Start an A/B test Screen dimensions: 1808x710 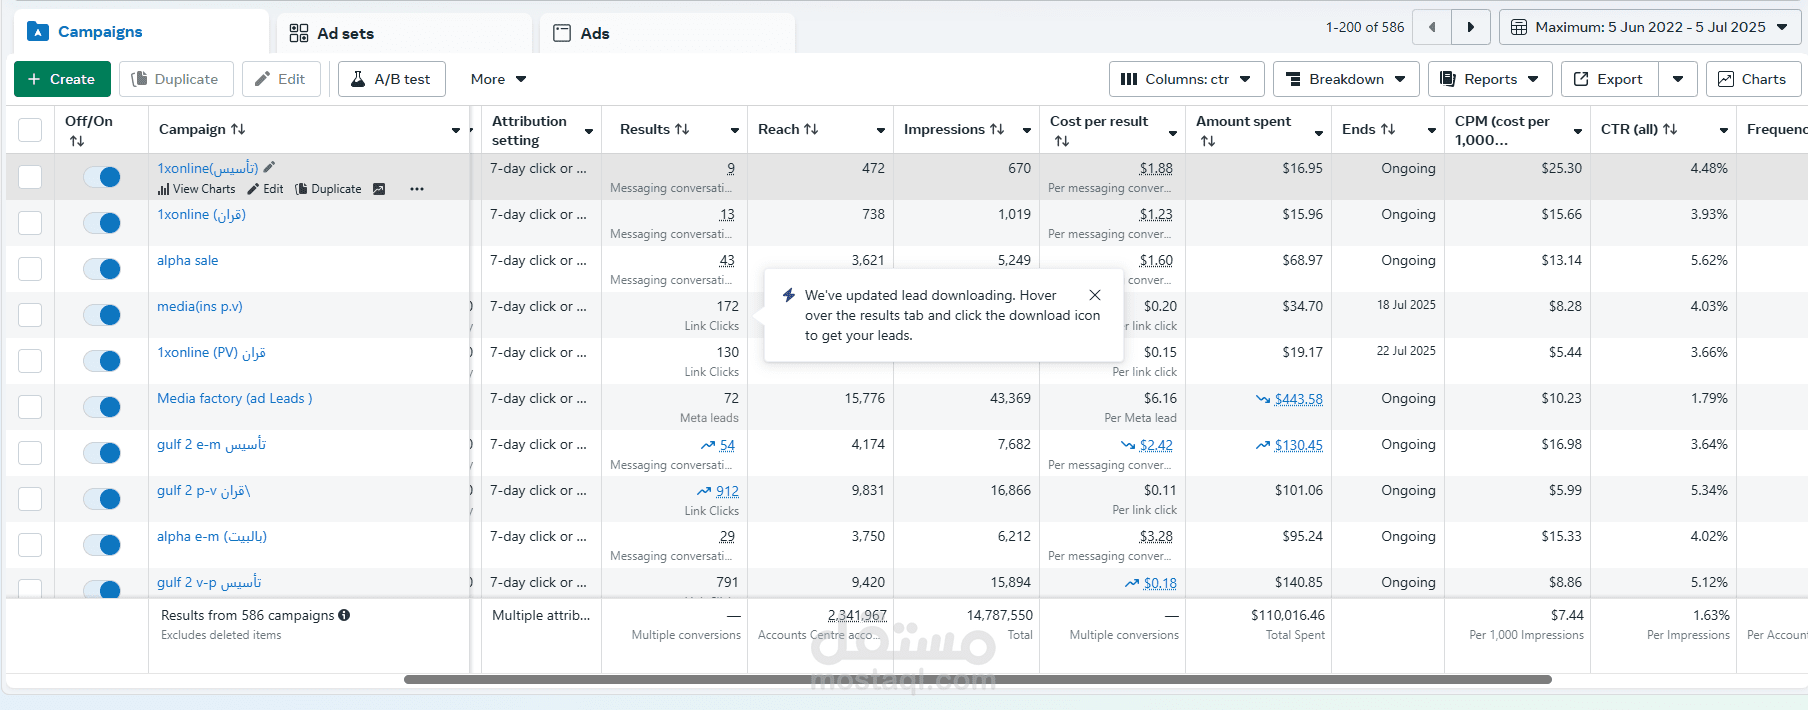point(391,79)
